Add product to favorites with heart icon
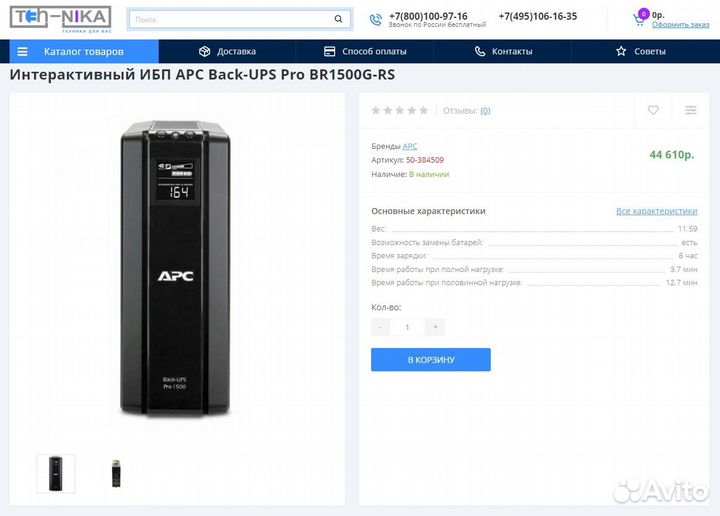Viewport: 720px width, 516px height. (x=653, y=110)
